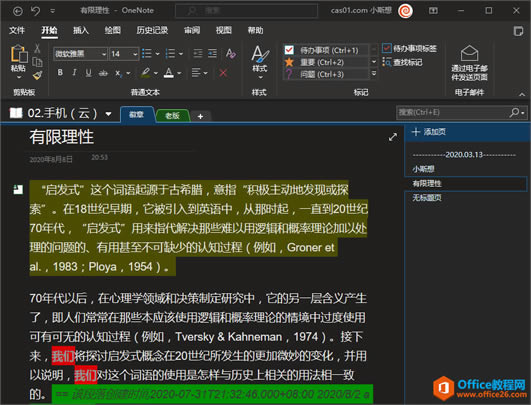Expand the numbering style dropdown arrow
Screen dimensions: 531x405
181,54
